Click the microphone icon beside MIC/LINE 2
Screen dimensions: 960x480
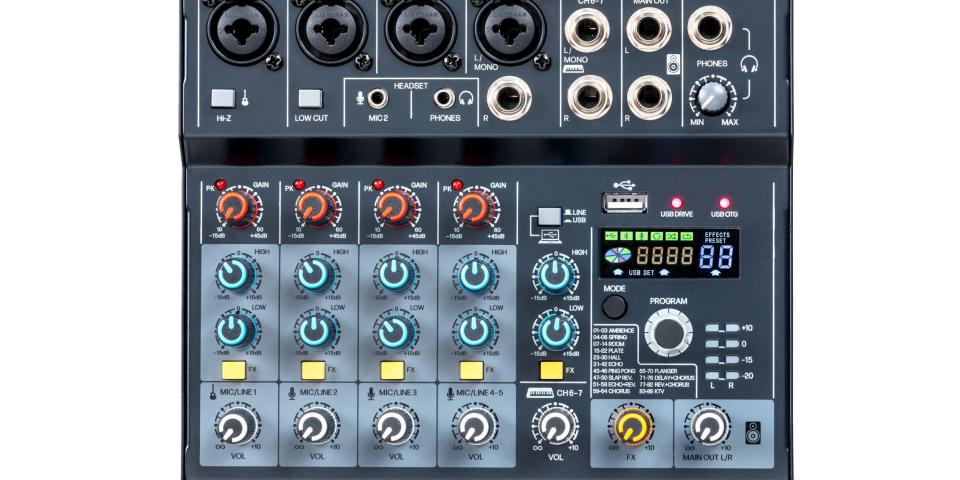tap(291, 392)
